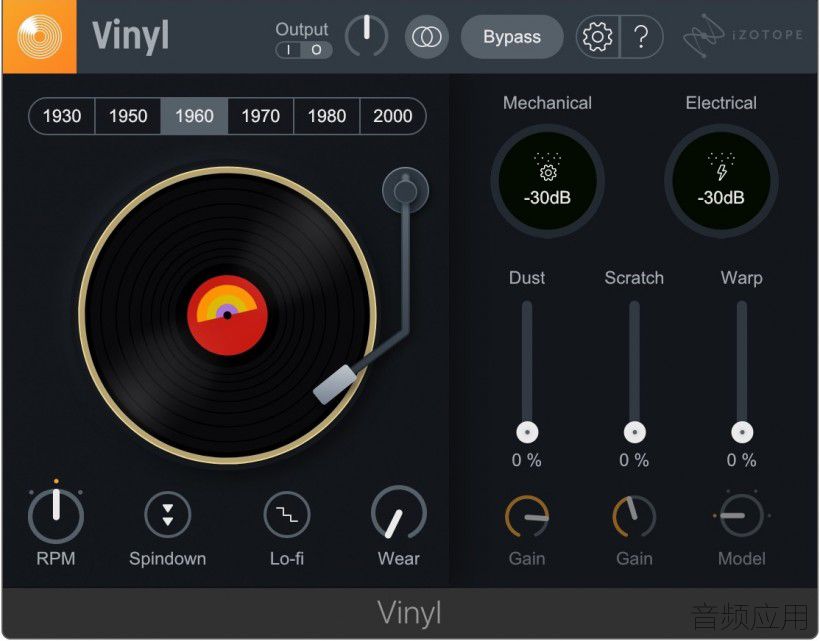
Task: Click the Vinyl title in the header
Action: coord(131,37)
